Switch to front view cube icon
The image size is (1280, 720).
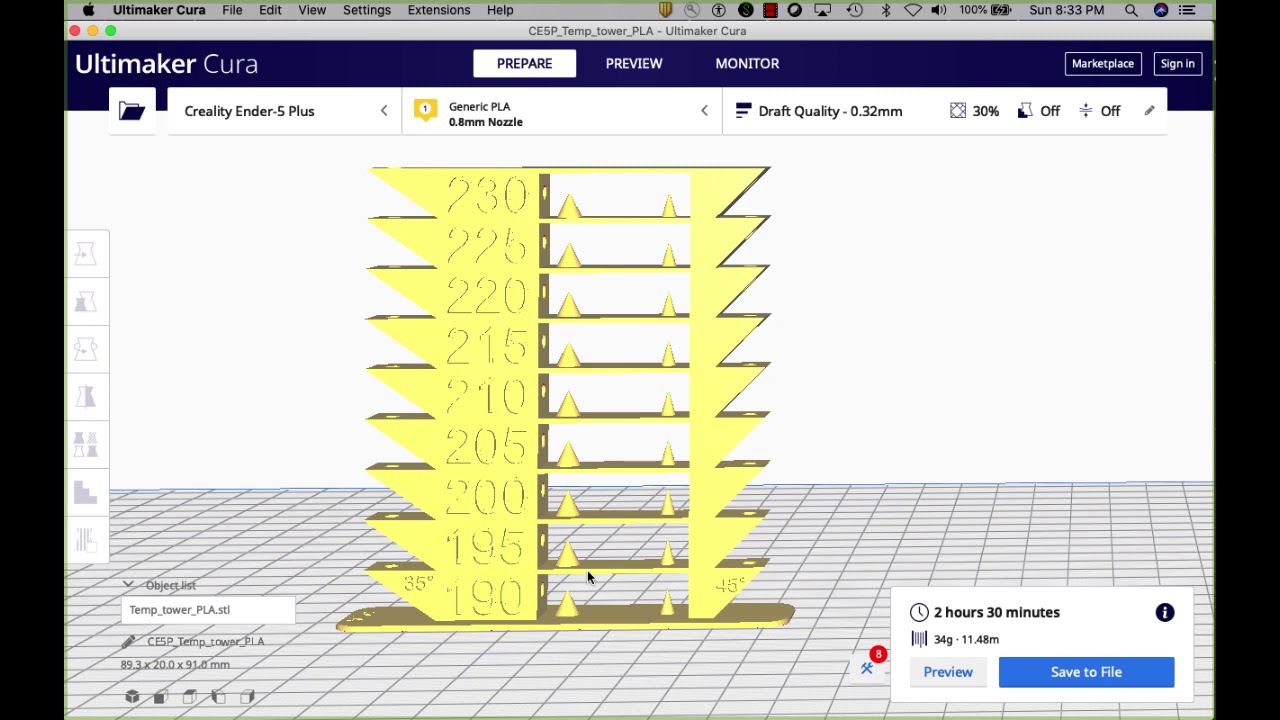[160, 697]
